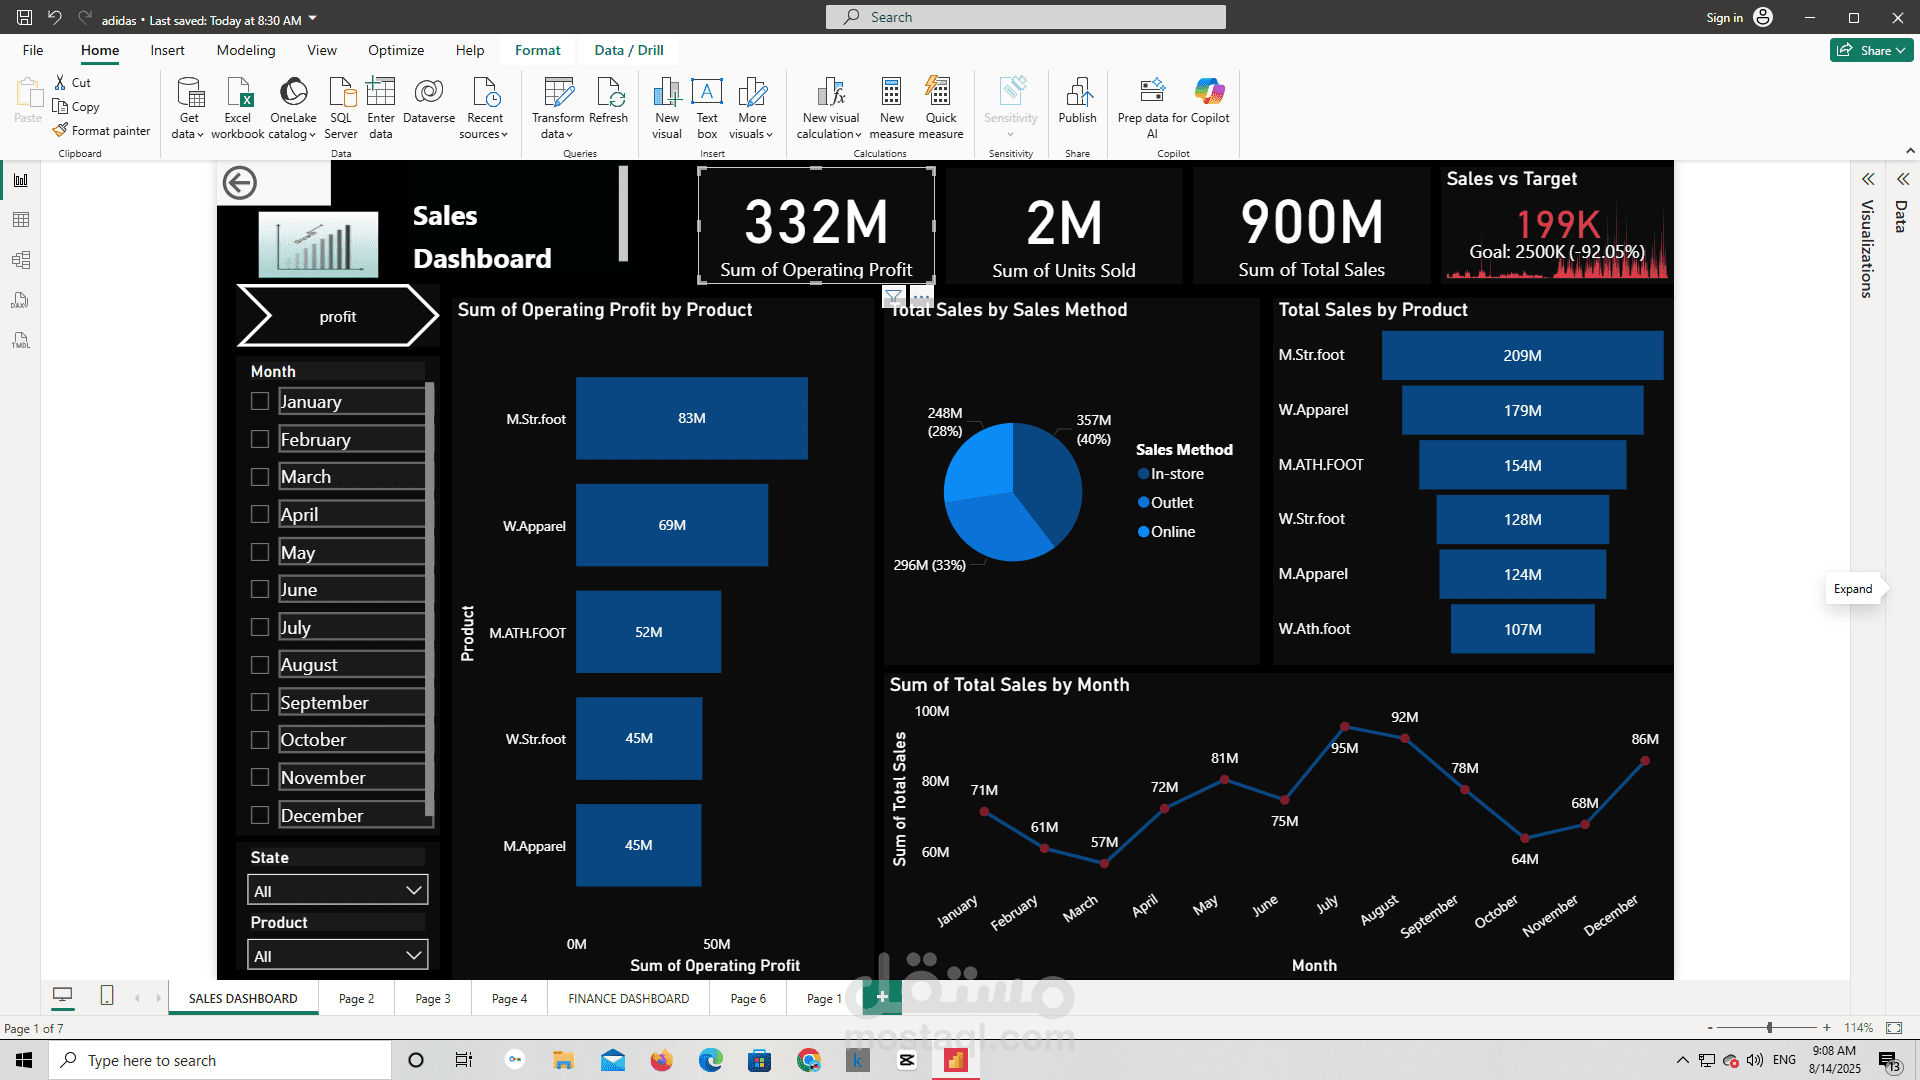Screen dimensions: 1920x1080
Task: Open OneLake catalog
Action: click(293, 108)
